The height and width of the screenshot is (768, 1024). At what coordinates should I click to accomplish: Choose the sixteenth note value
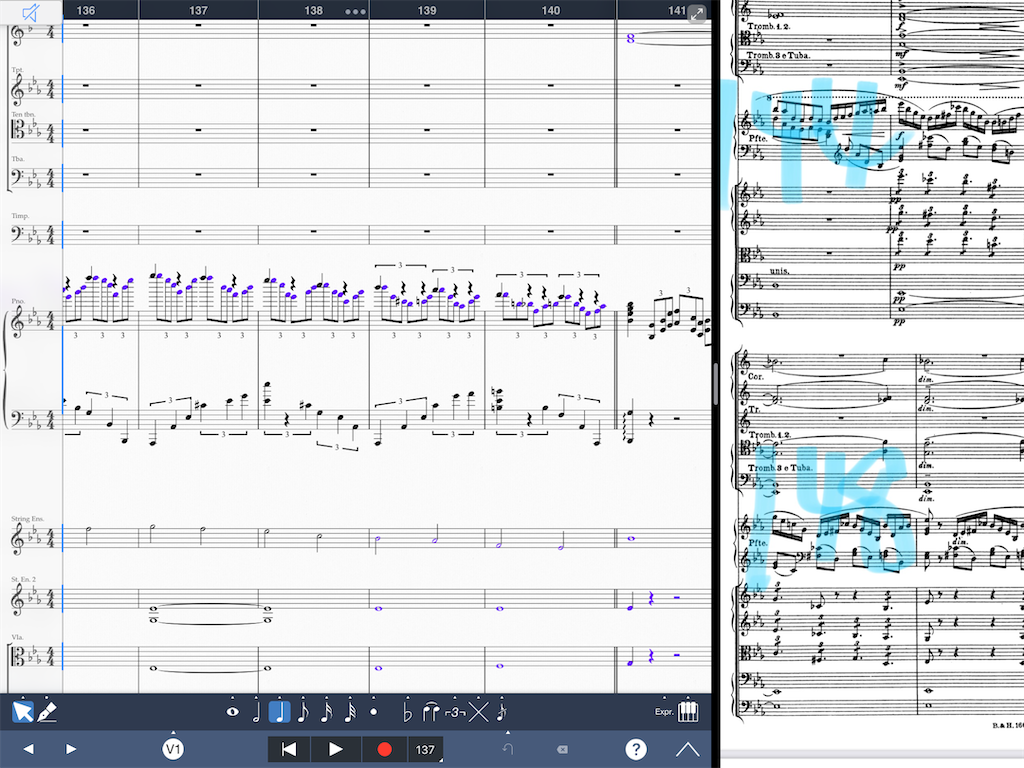tap(327, 711)
